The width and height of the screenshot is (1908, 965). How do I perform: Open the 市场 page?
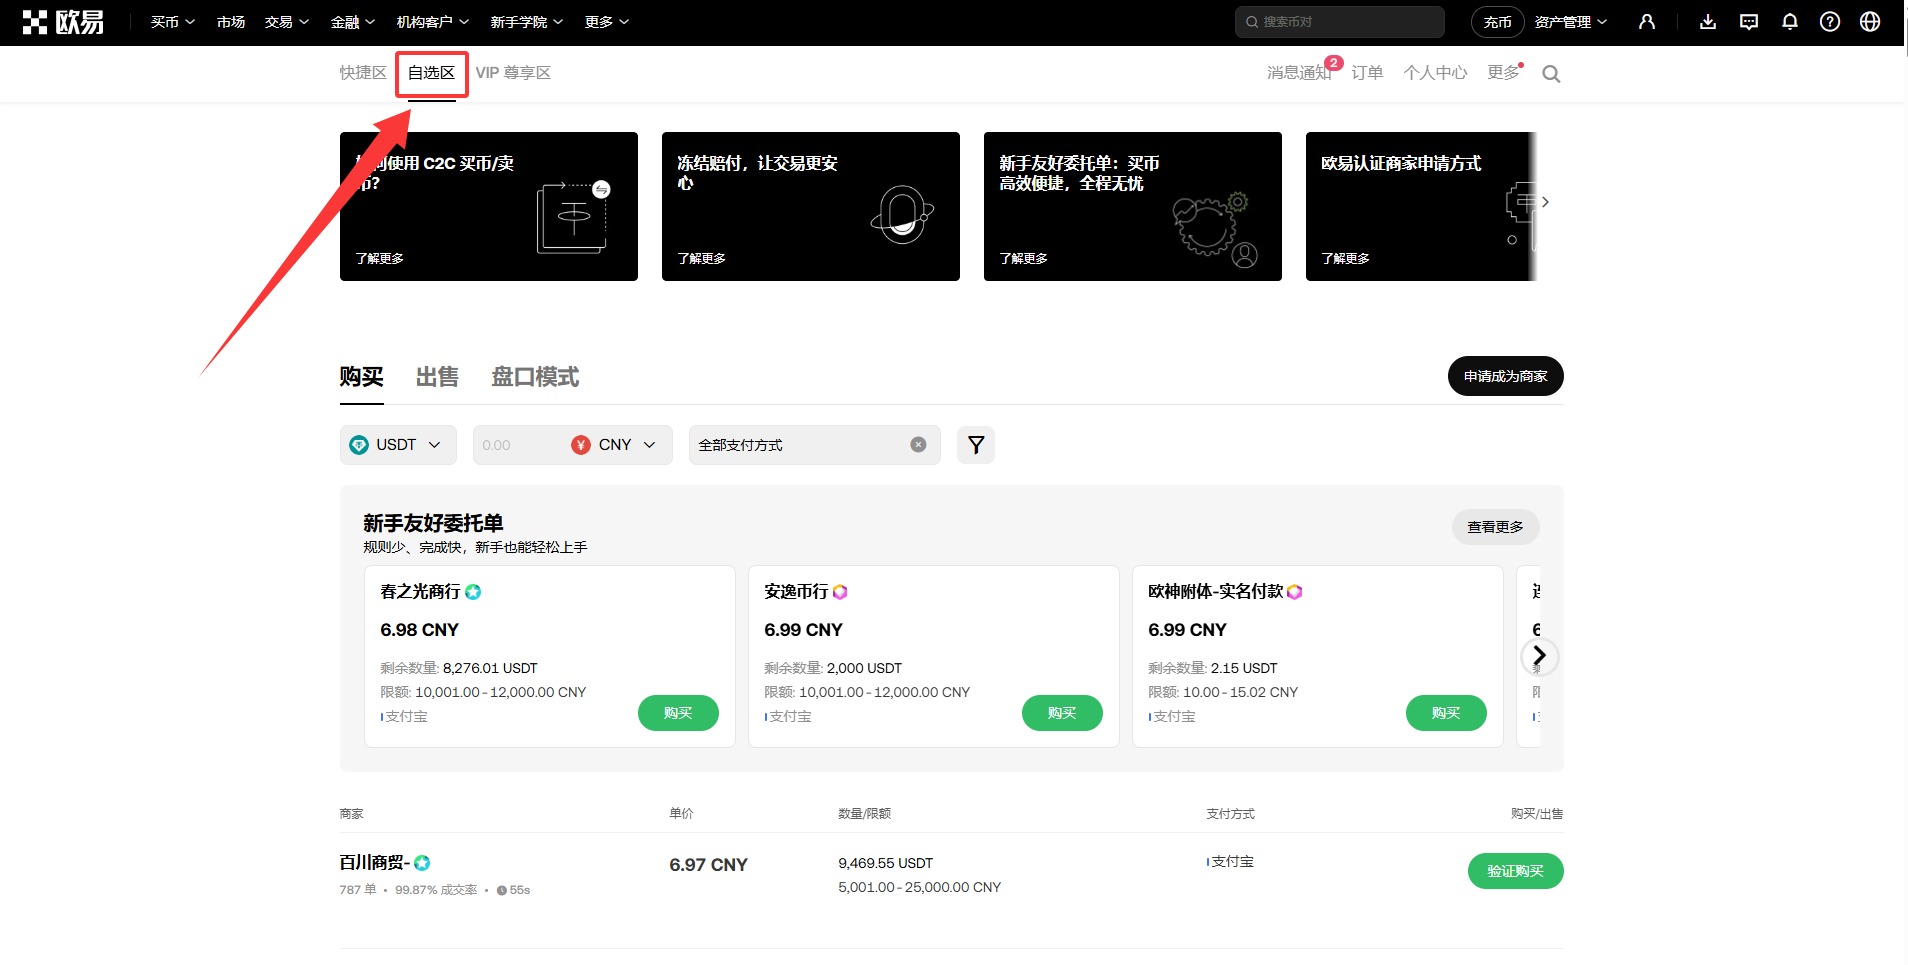tap(231, 22)
